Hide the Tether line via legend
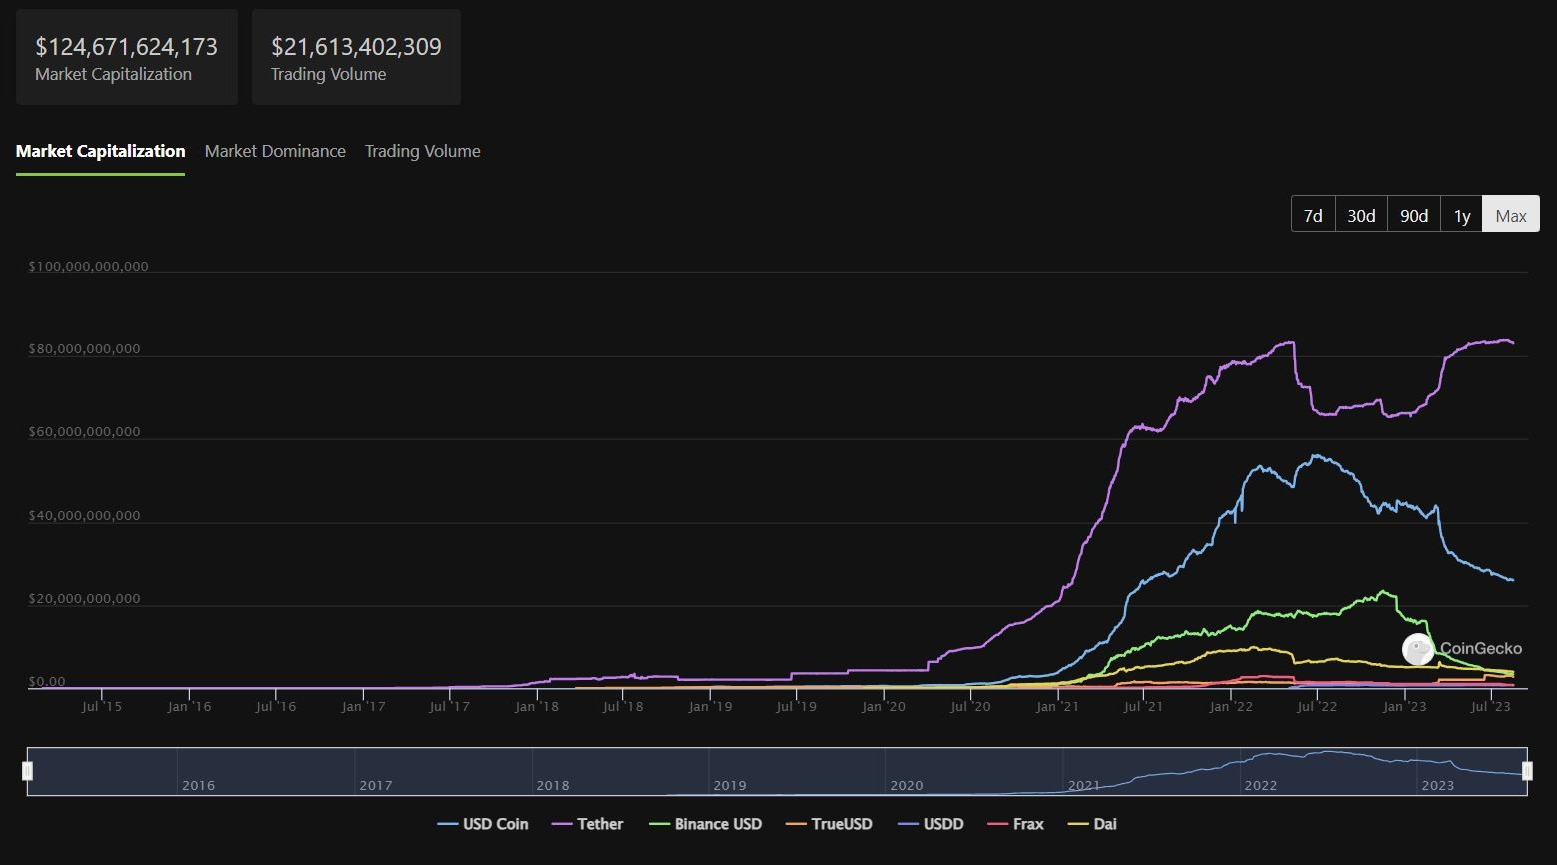 click(588, 824)
